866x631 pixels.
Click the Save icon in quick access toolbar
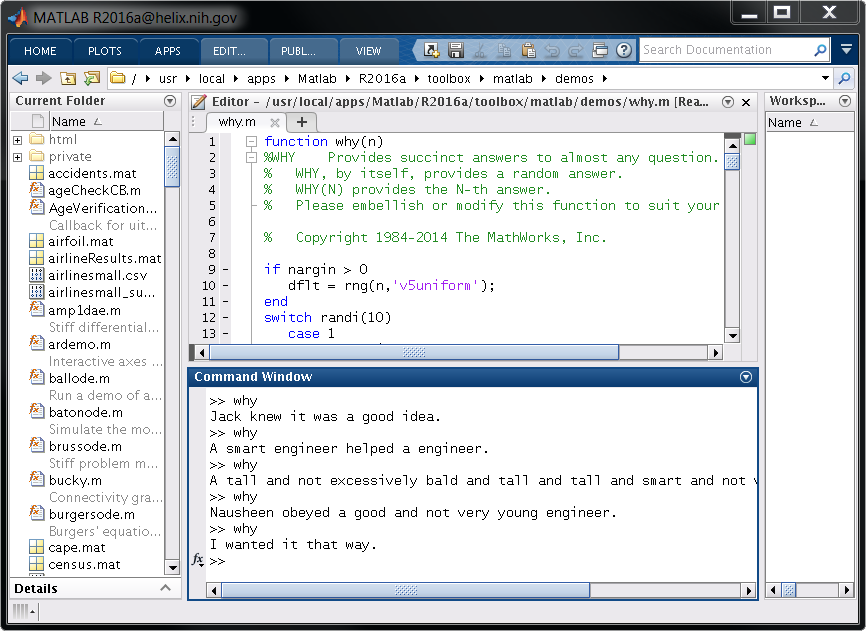(x=456, y=51)
